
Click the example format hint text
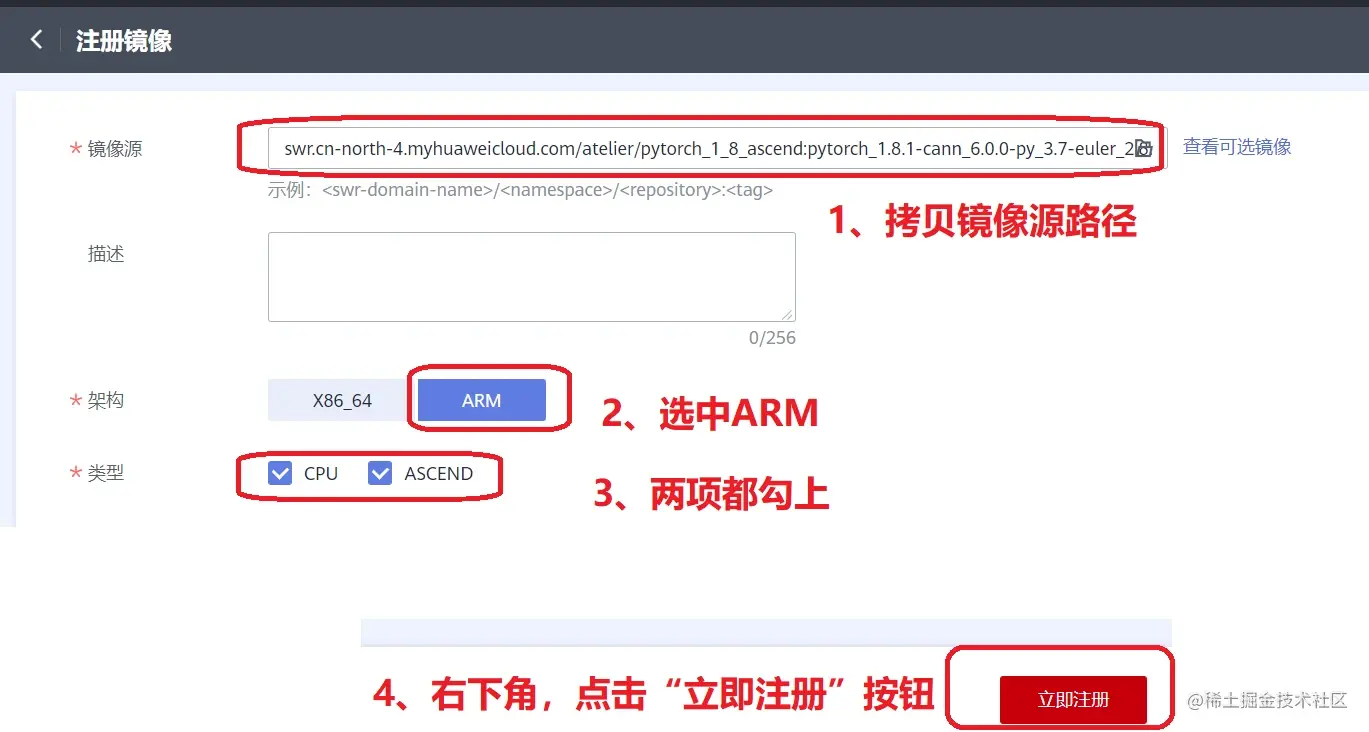click(520, 189)
